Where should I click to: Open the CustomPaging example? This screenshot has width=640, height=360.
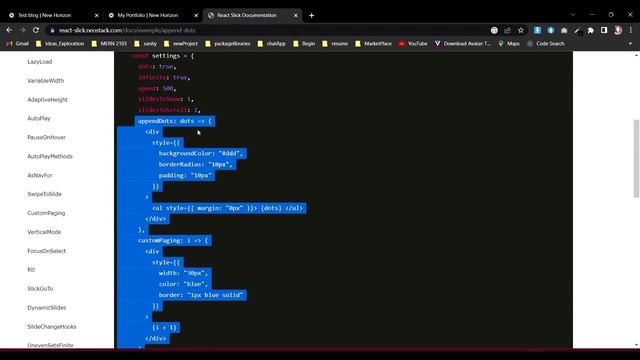(46, 213)
